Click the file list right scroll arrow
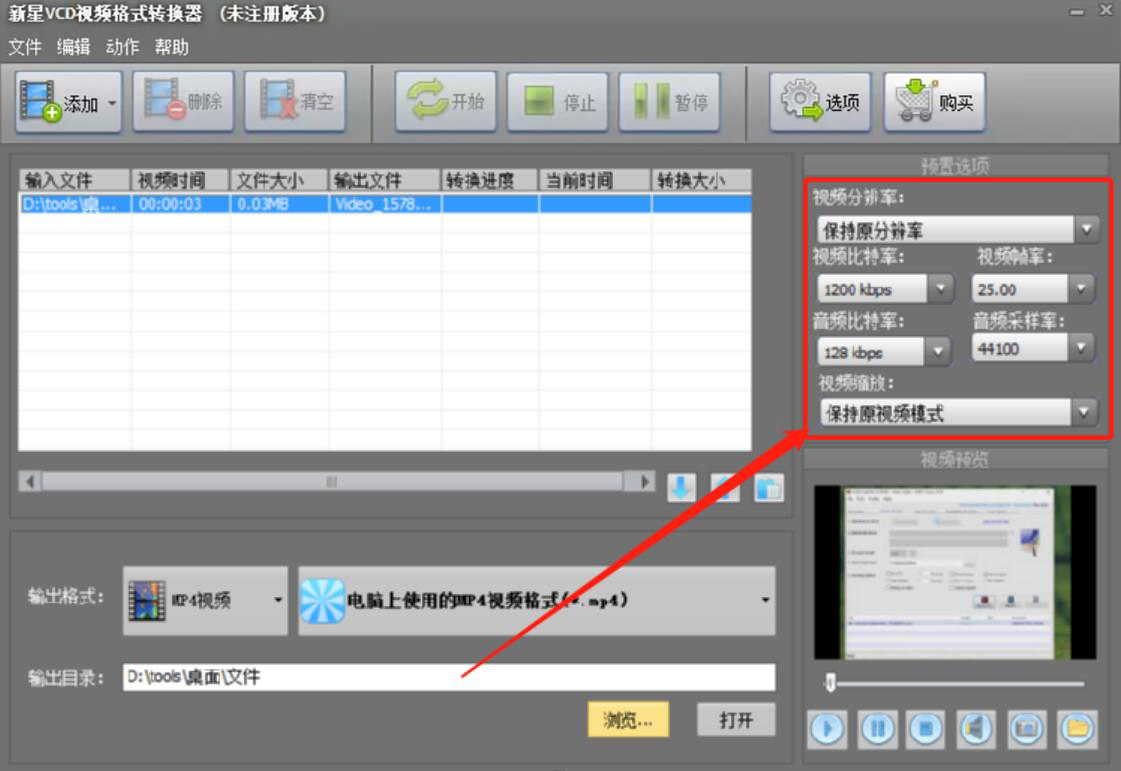Image resolution: width=1121 pixels, height=771 pixels. tap(644, 481)
